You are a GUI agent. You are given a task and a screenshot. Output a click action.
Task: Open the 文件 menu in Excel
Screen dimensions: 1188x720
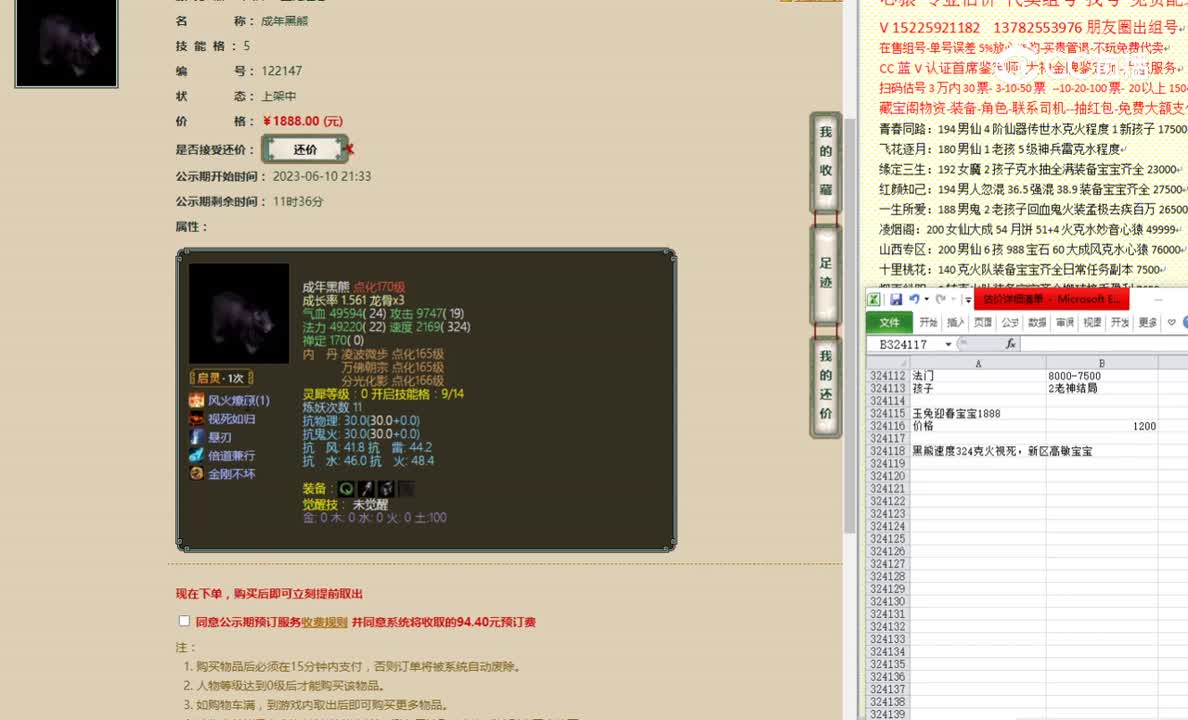[891, 321]
